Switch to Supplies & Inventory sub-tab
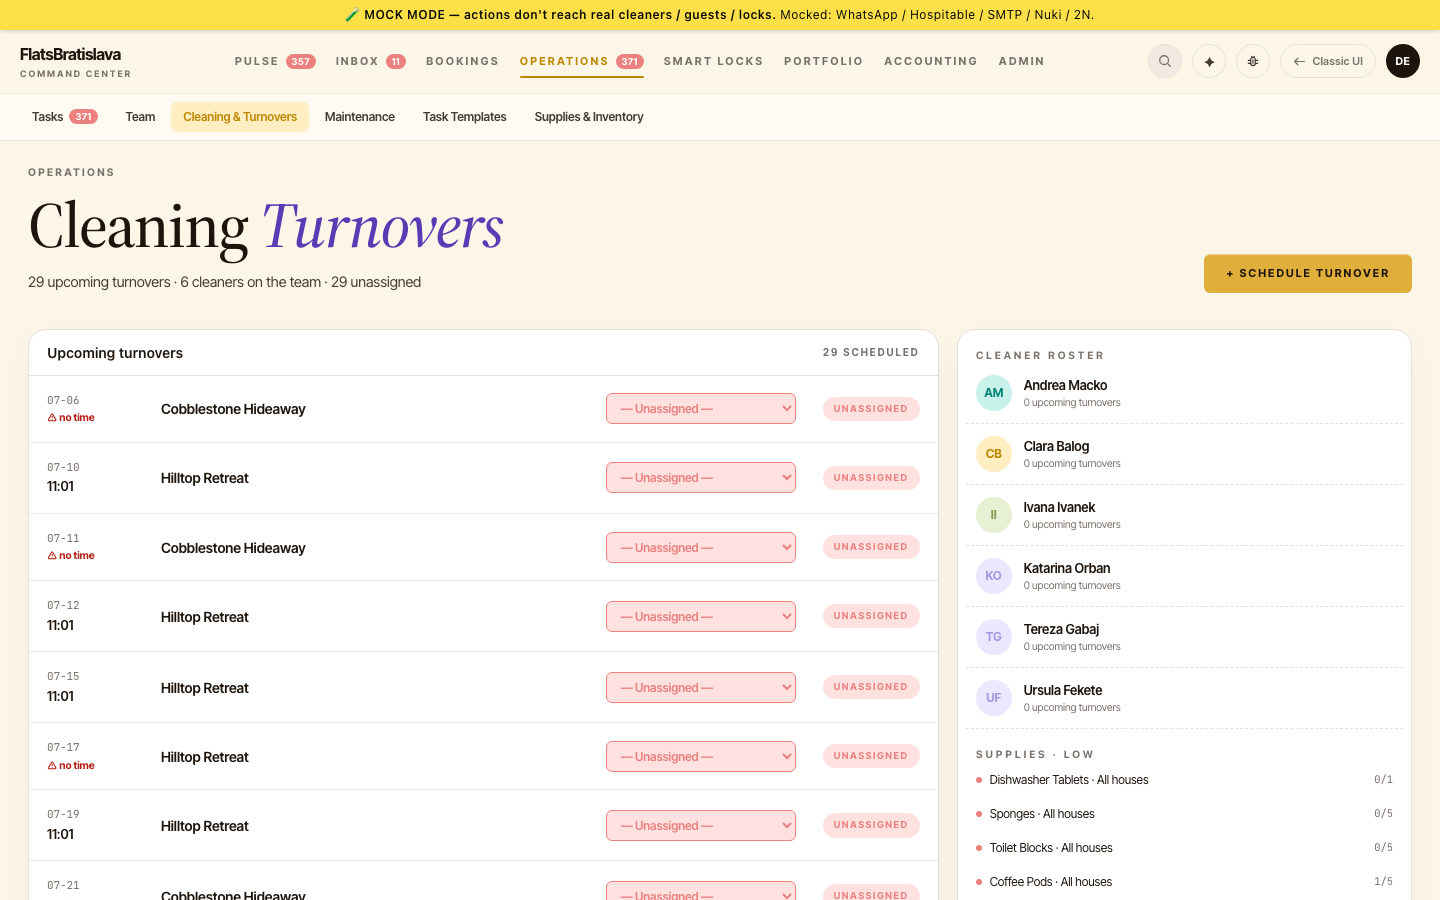 (x=589, y=117)
